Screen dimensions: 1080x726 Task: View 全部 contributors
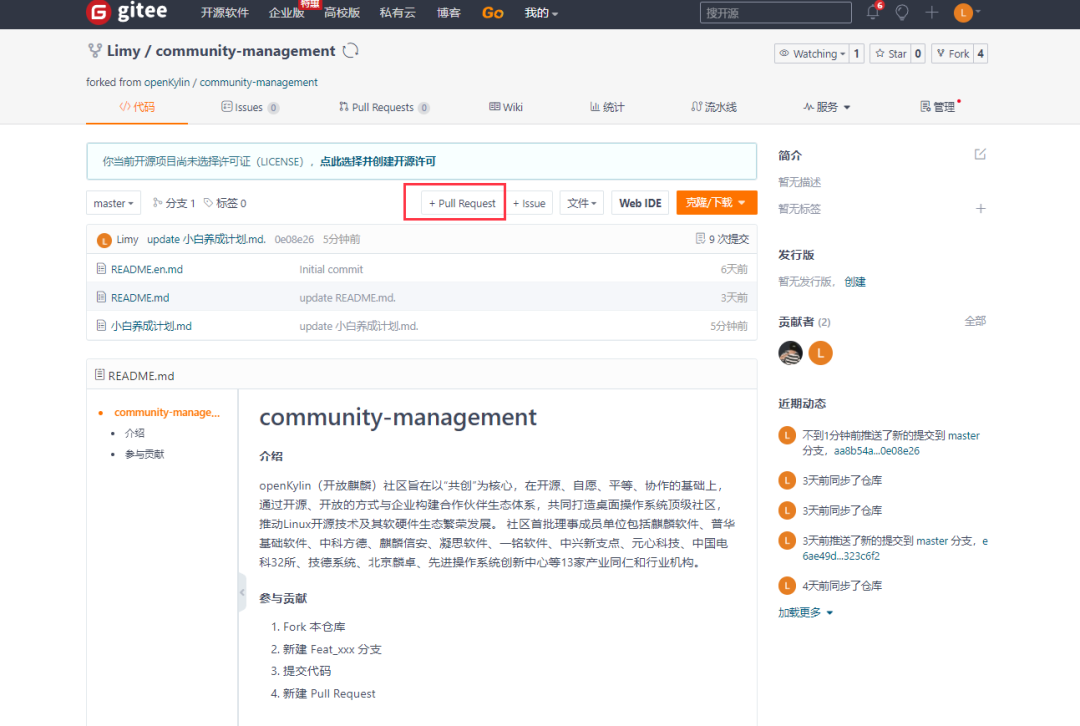pos(975,321)
